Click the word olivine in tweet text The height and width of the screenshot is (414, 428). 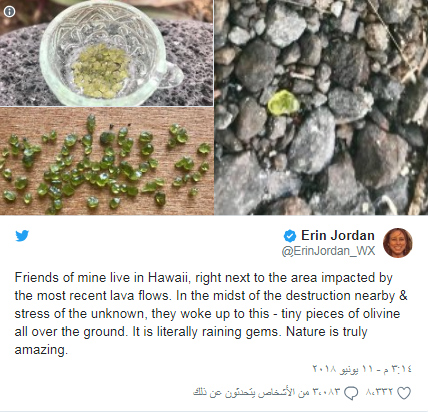(381, 314)
